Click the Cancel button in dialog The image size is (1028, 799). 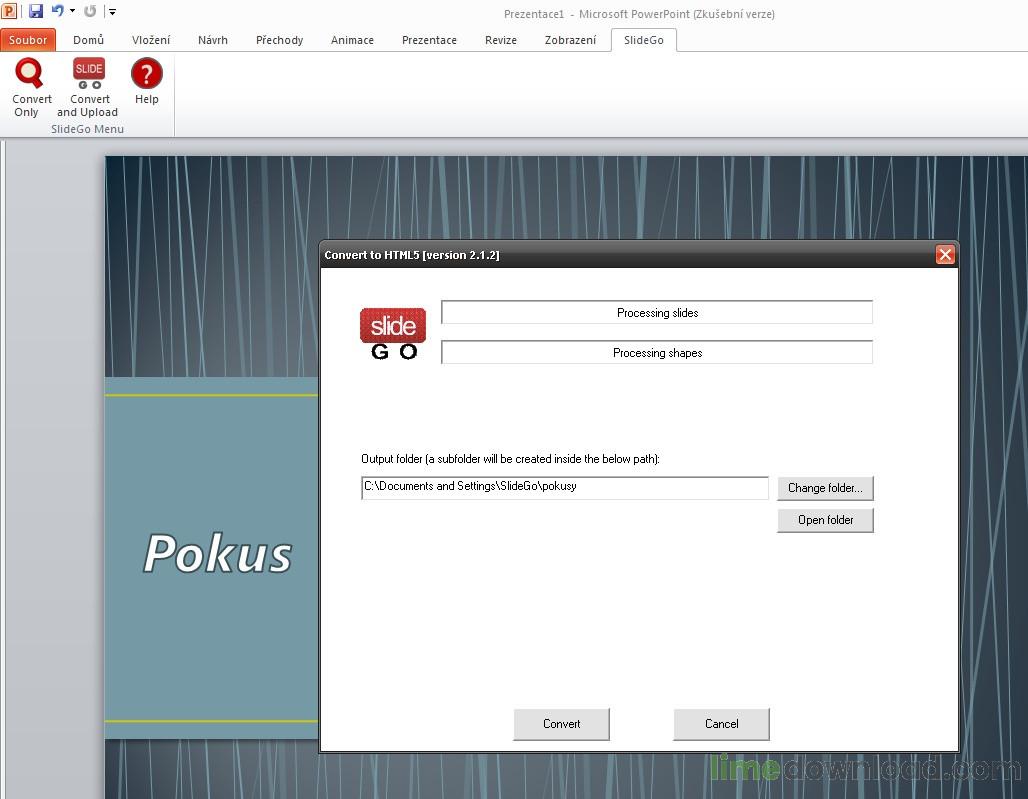721,724
